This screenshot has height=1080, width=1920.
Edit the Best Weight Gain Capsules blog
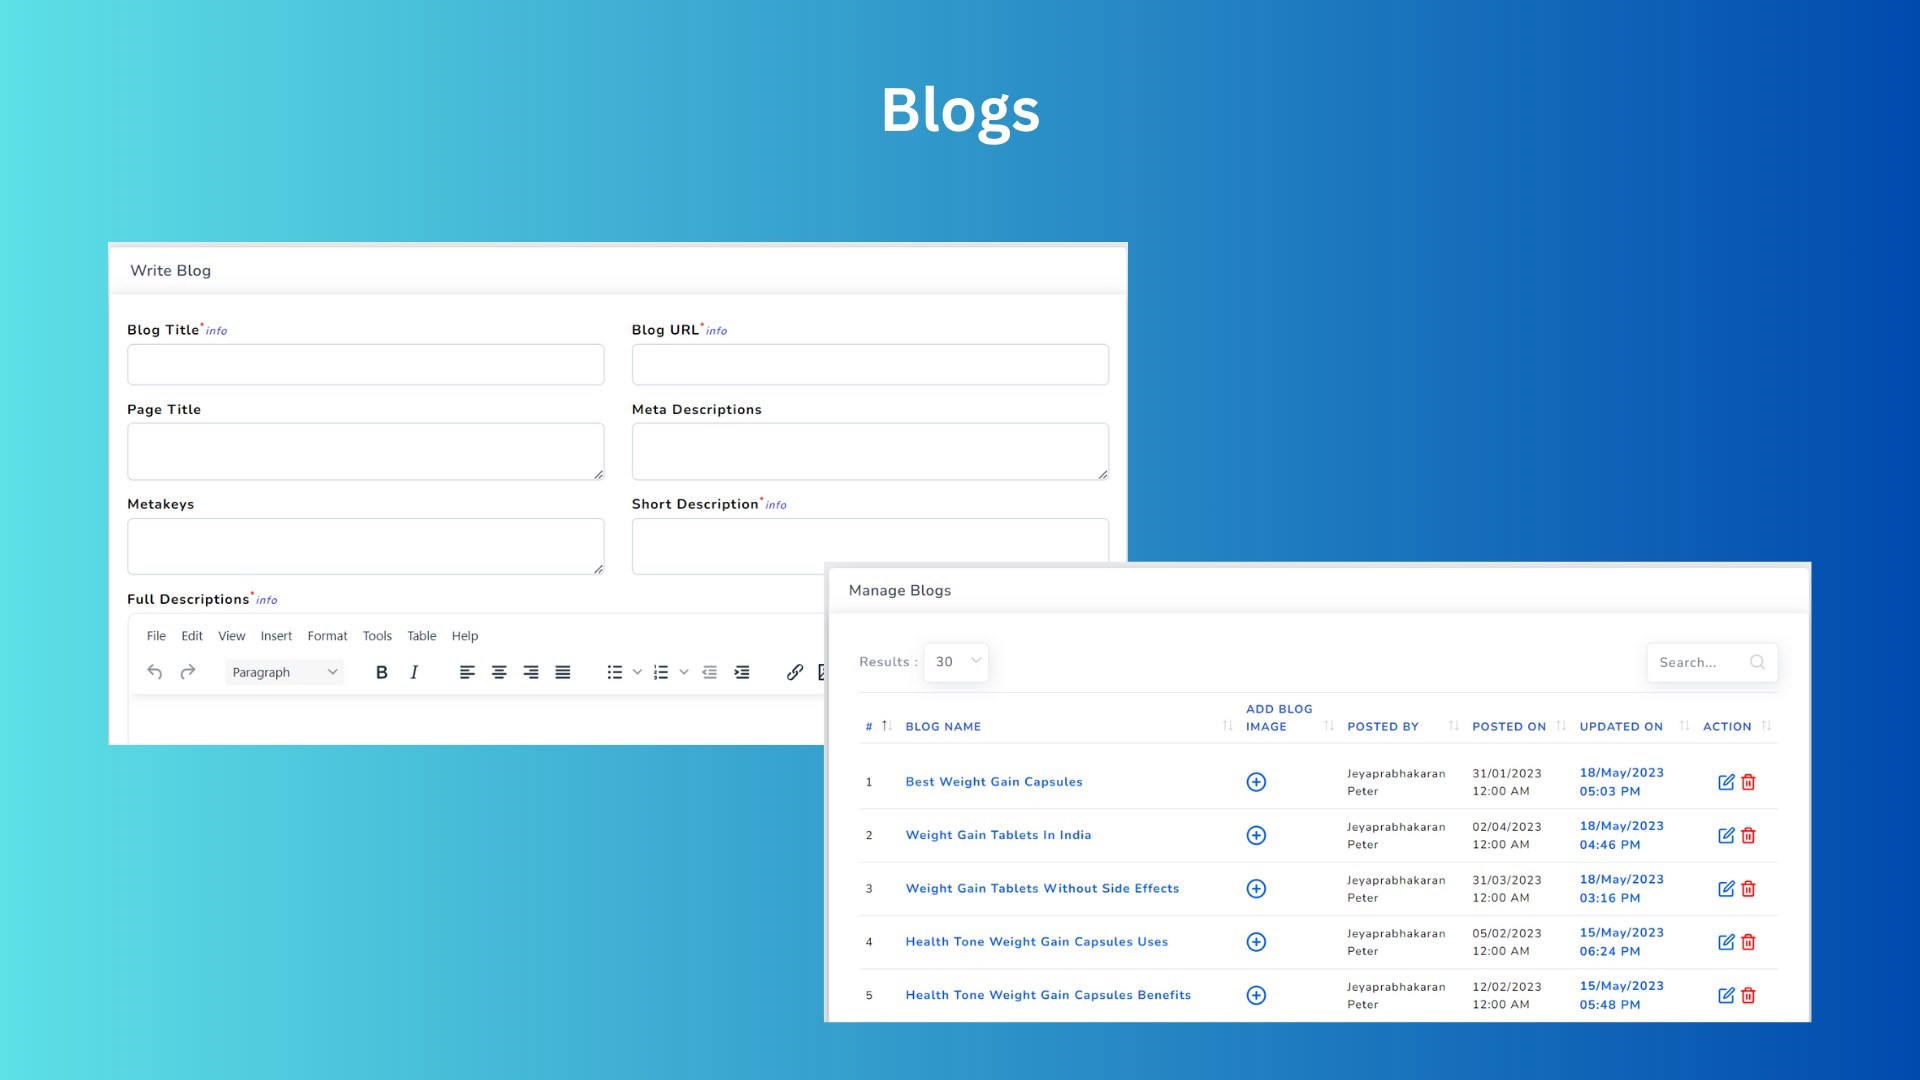tap(1727, 781)
